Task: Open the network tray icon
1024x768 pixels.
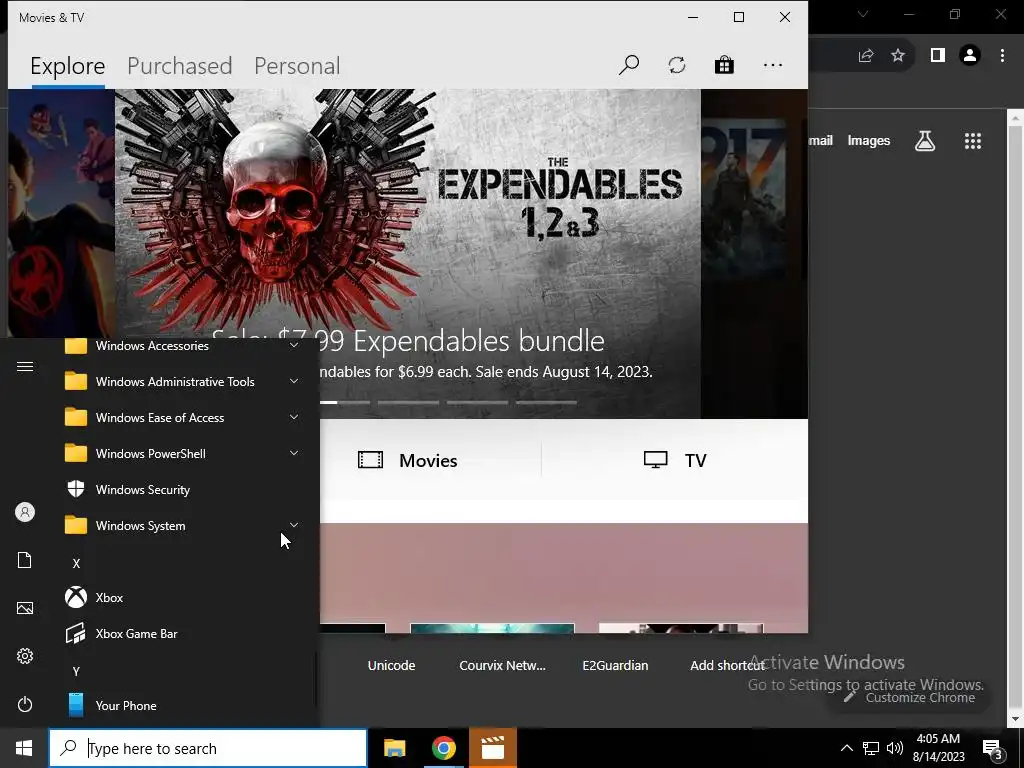Action: tap(871, 748)
